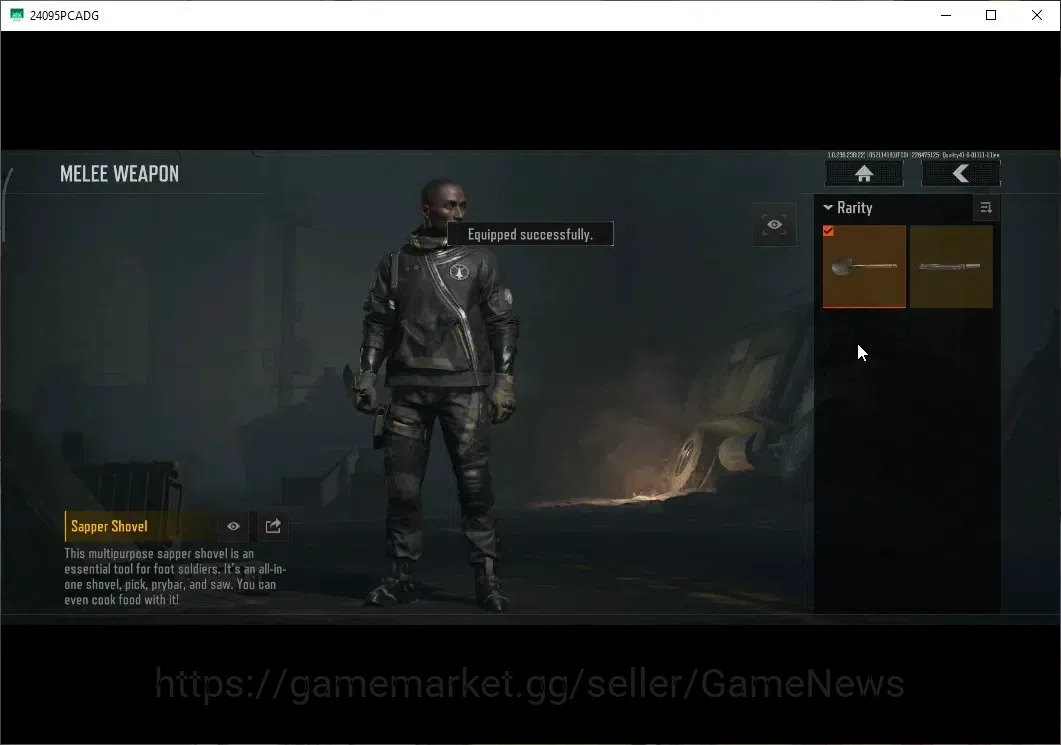Open the sort order icon beside Rarity
Image resolution: width=1061 pixels, height=745 pixels.
pyautogui.click(x=986, y=208)
